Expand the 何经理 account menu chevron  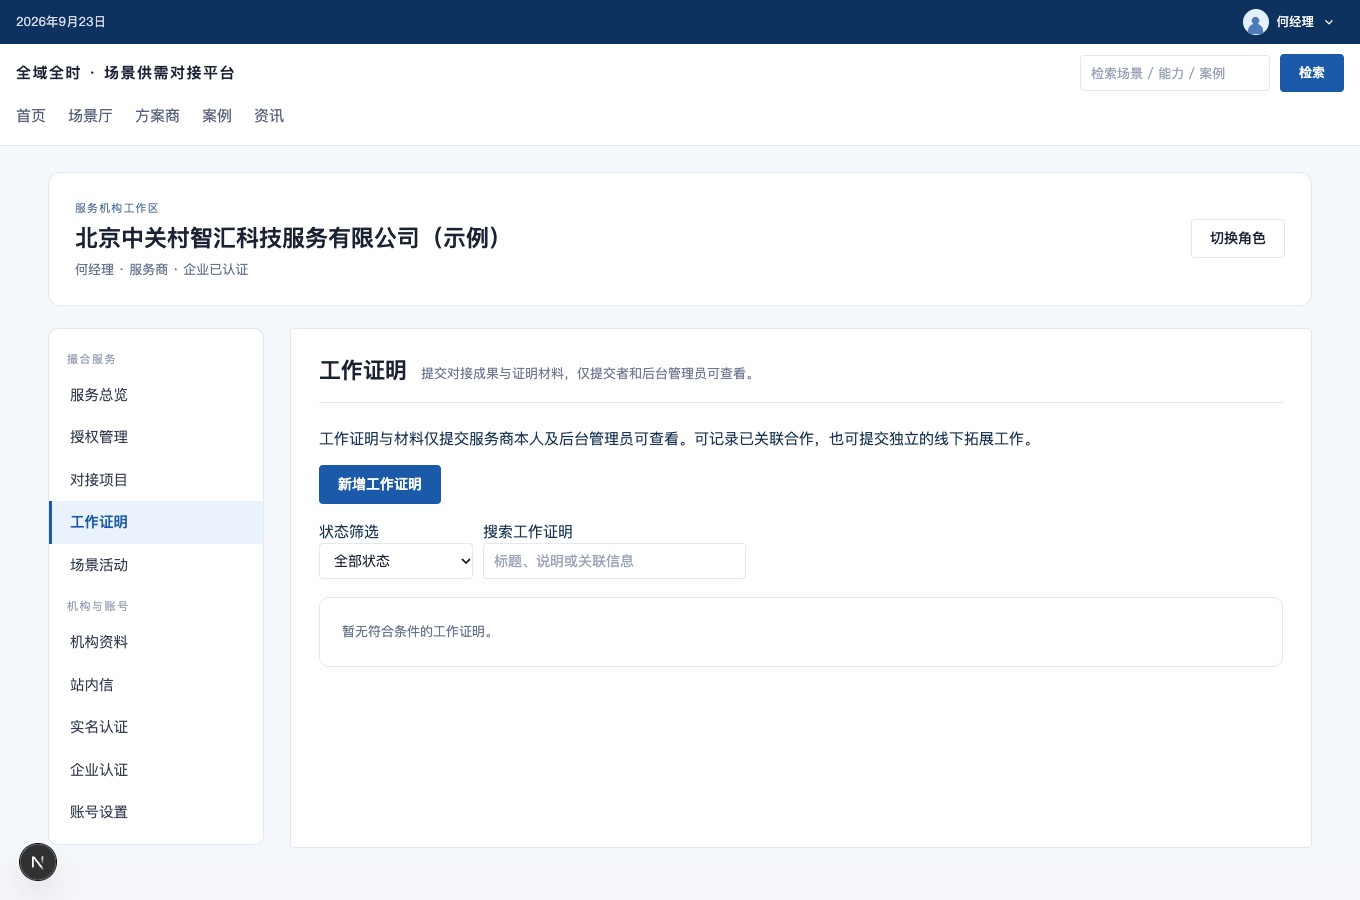[x=1329, y=22]
